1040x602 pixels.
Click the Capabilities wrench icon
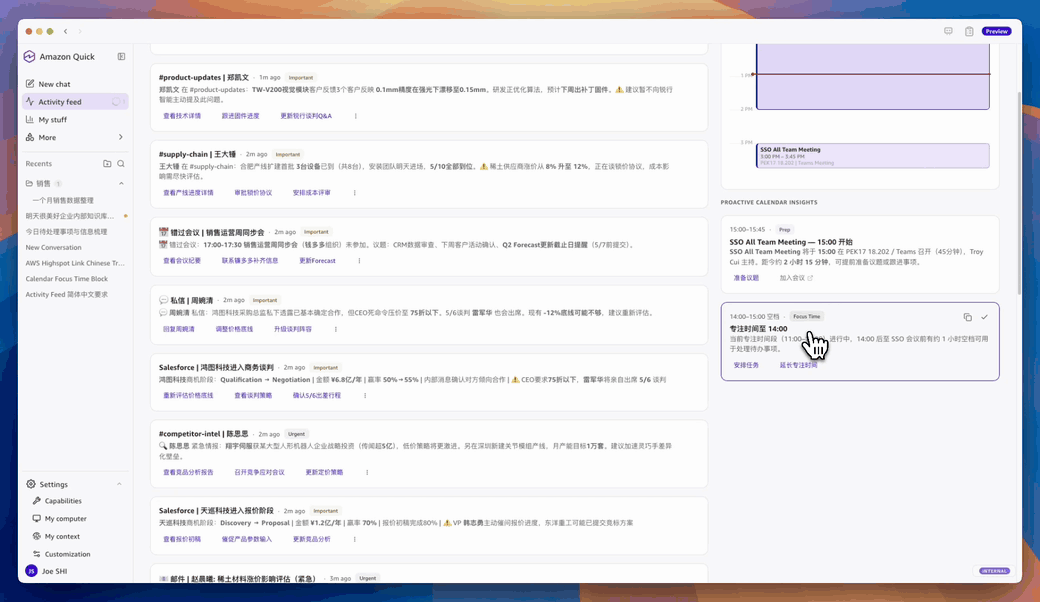point(36,501)
